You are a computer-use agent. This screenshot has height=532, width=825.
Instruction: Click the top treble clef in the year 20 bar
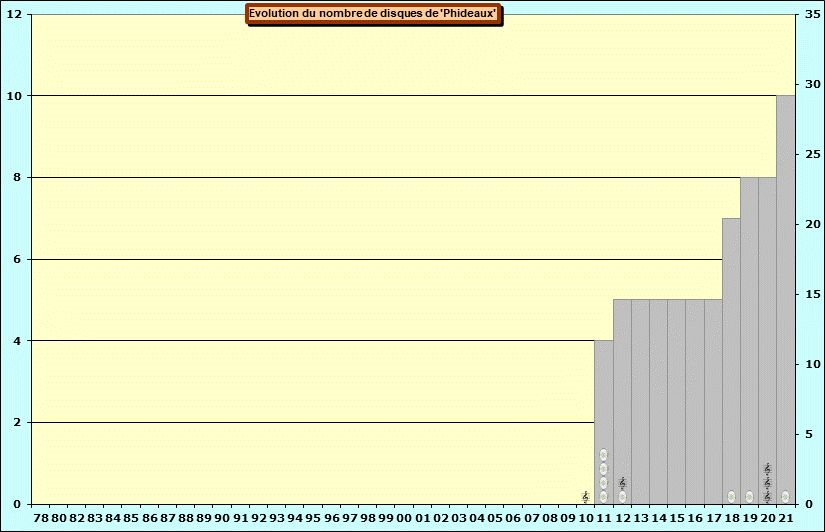coord(767,468)
